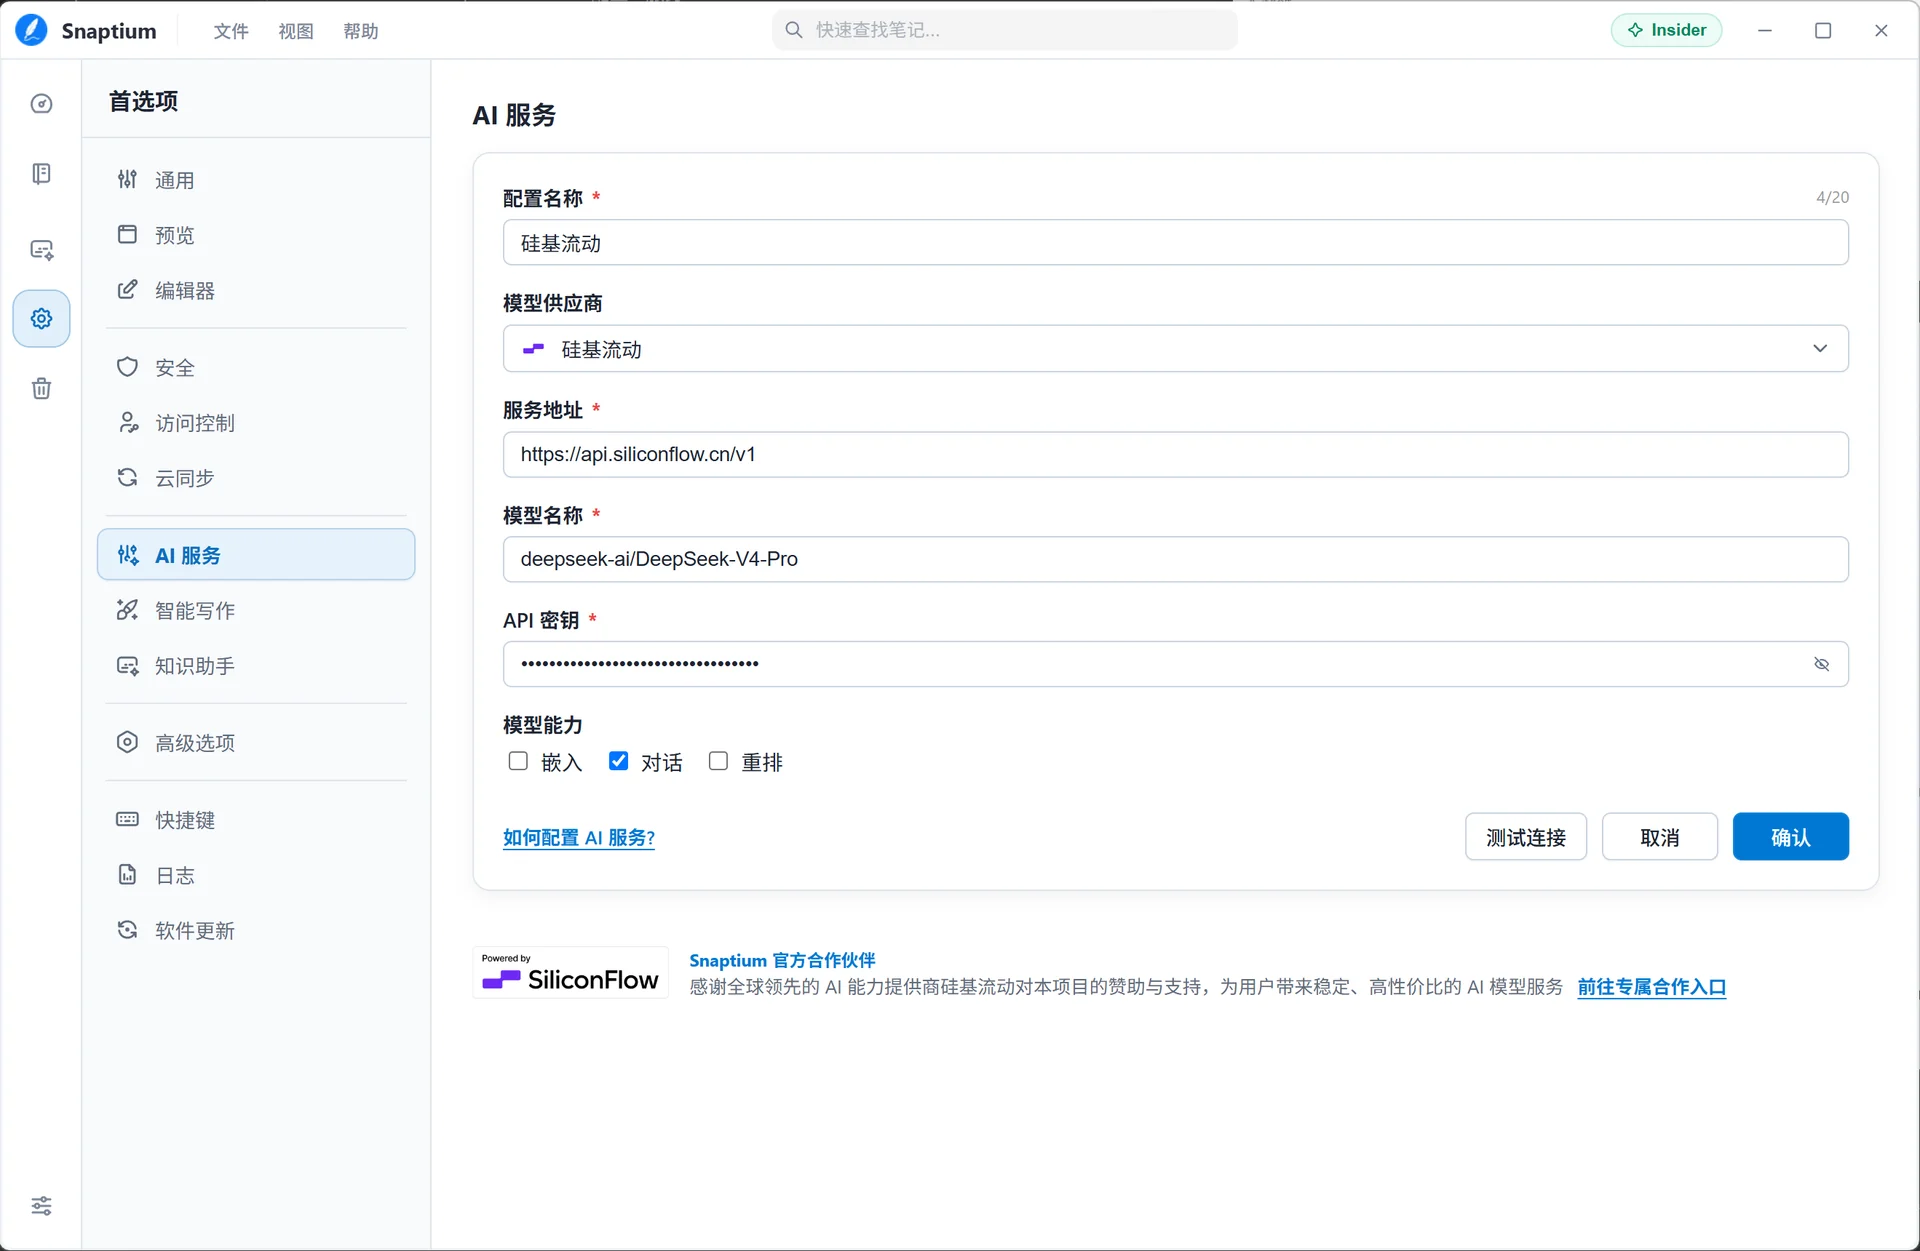1920x1251 pixels.
Task: Open the compass explore icon in left rail
Action: [x=41, y=104]
